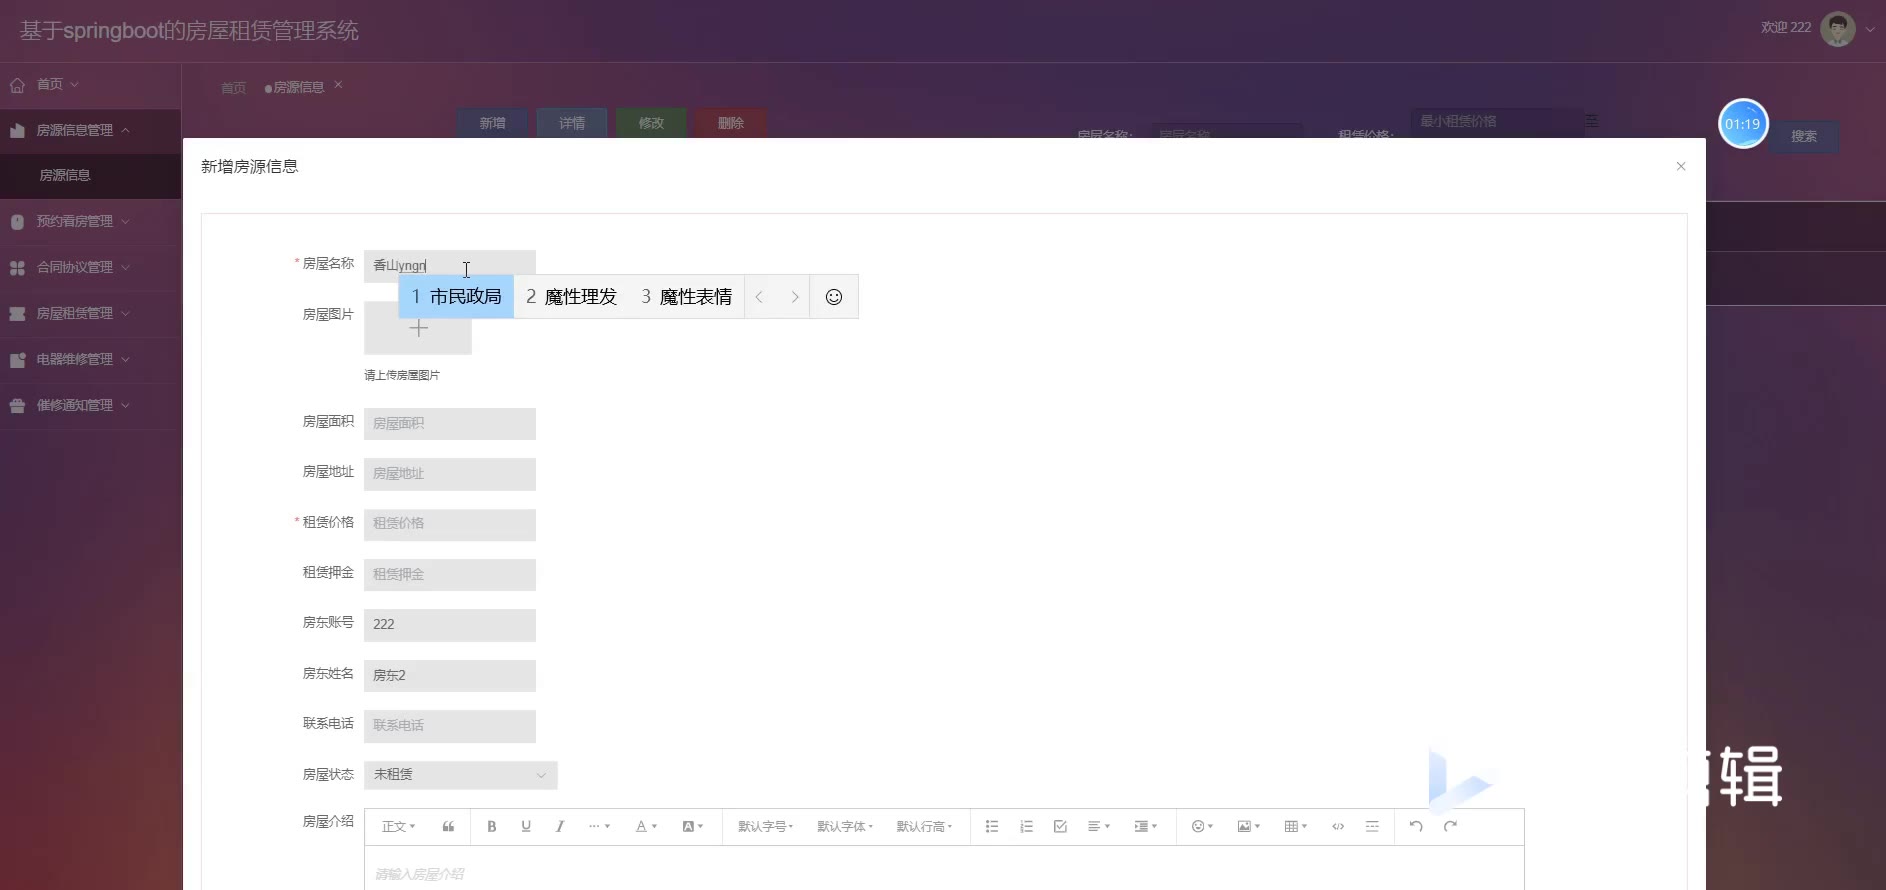Select IME candidate 2 魔性理发

571,297
